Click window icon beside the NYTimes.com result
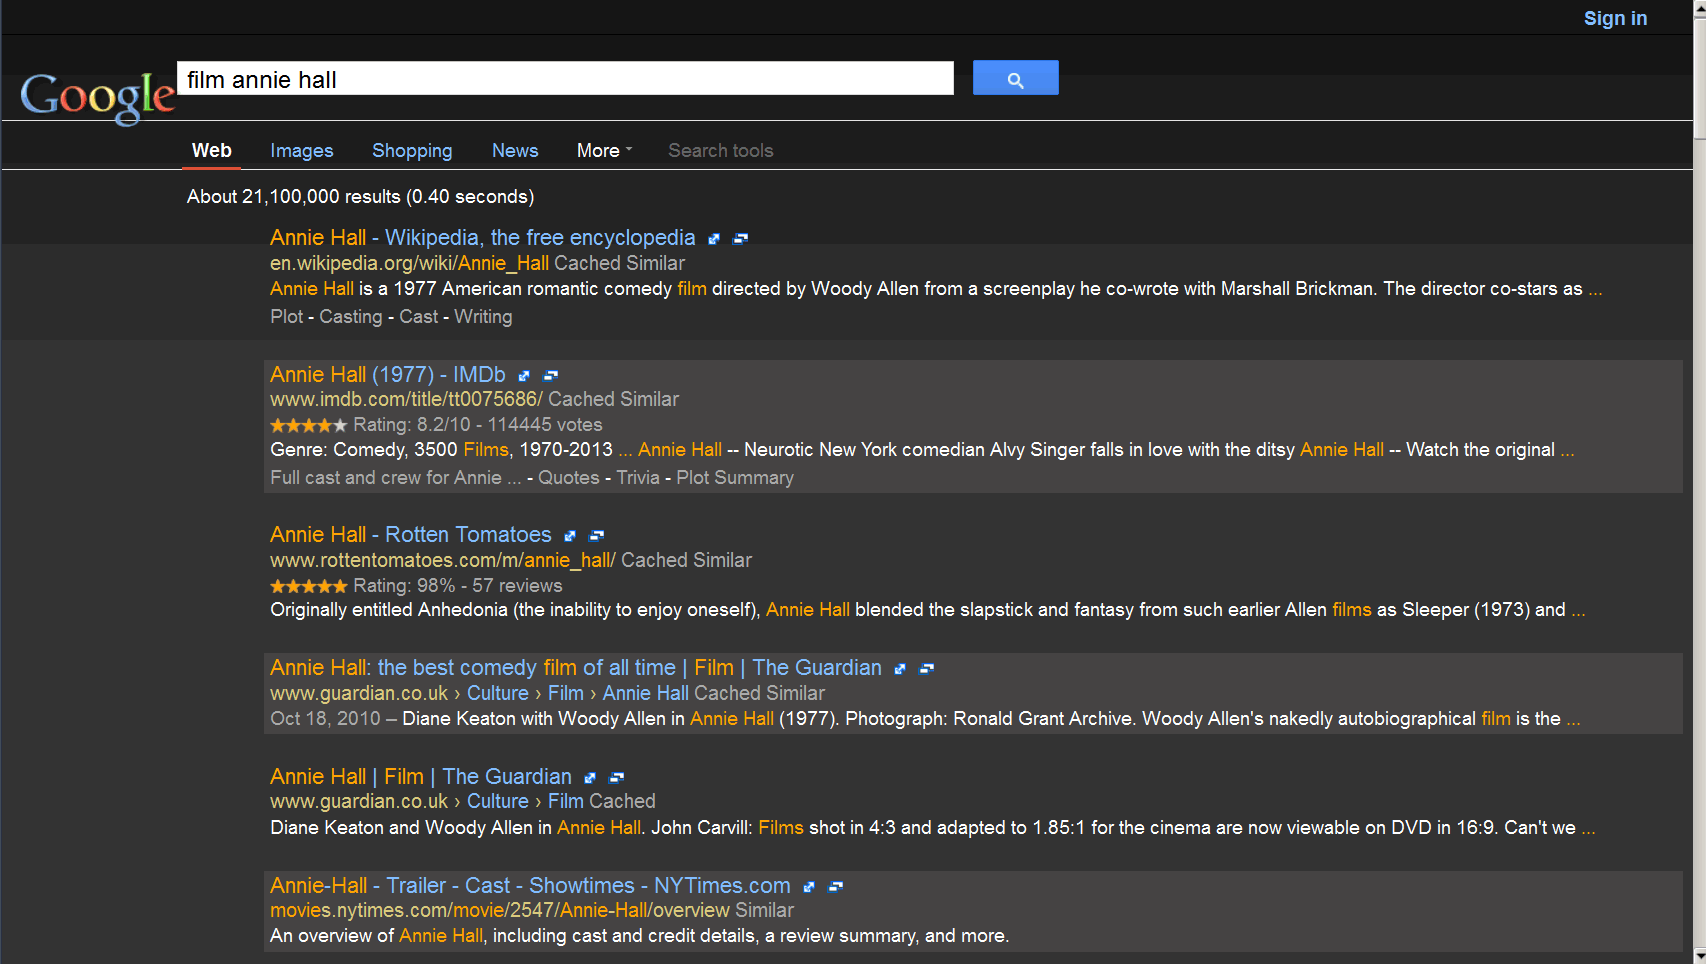 pos(836,887)
